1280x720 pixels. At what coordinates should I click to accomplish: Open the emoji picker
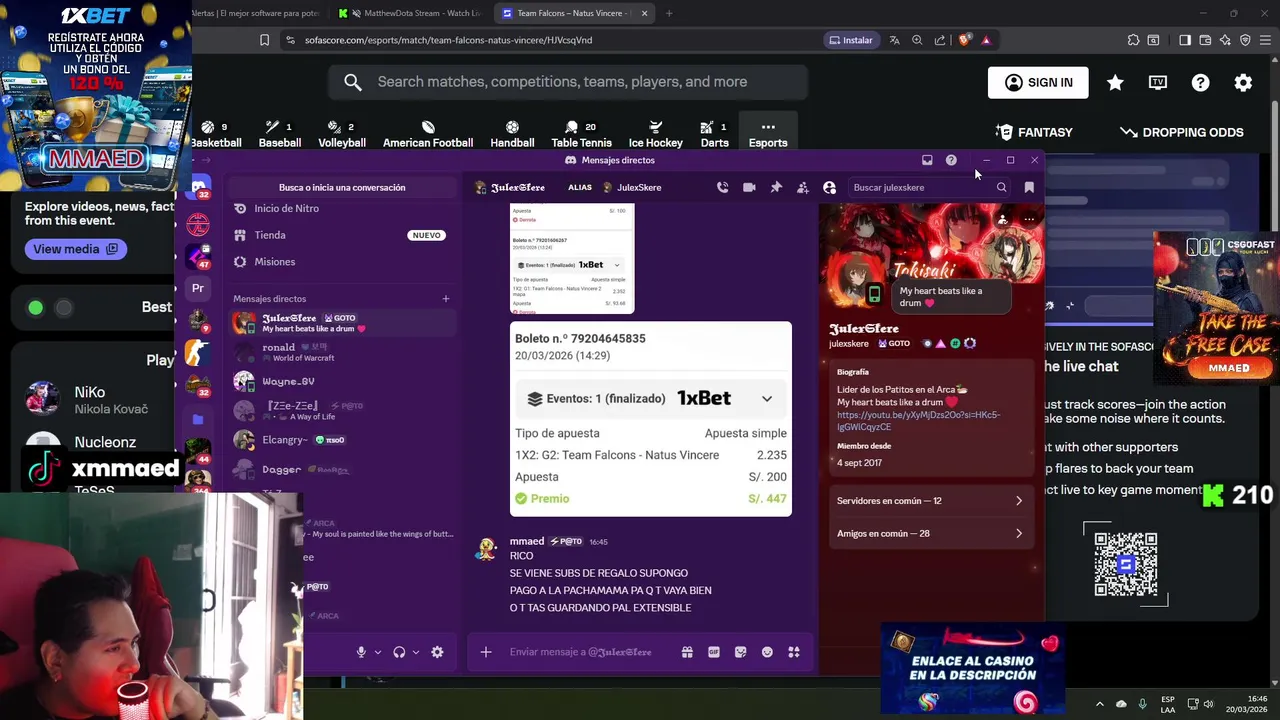click(x=767, y=652)
